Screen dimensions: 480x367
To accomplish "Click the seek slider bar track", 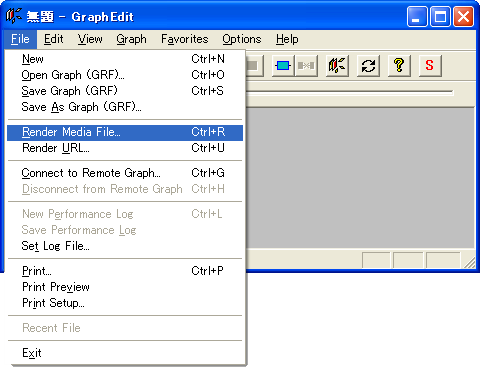I will 349,92.
